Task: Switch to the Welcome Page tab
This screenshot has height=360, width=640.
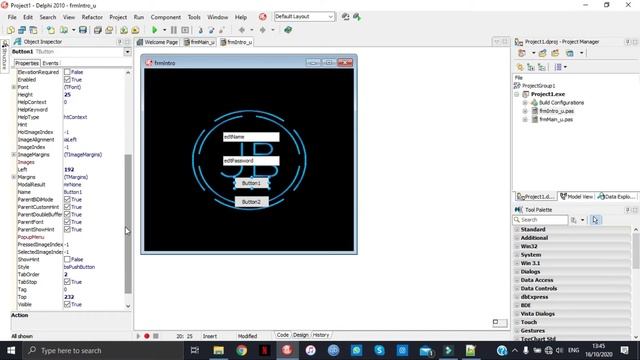Action: 158,42
